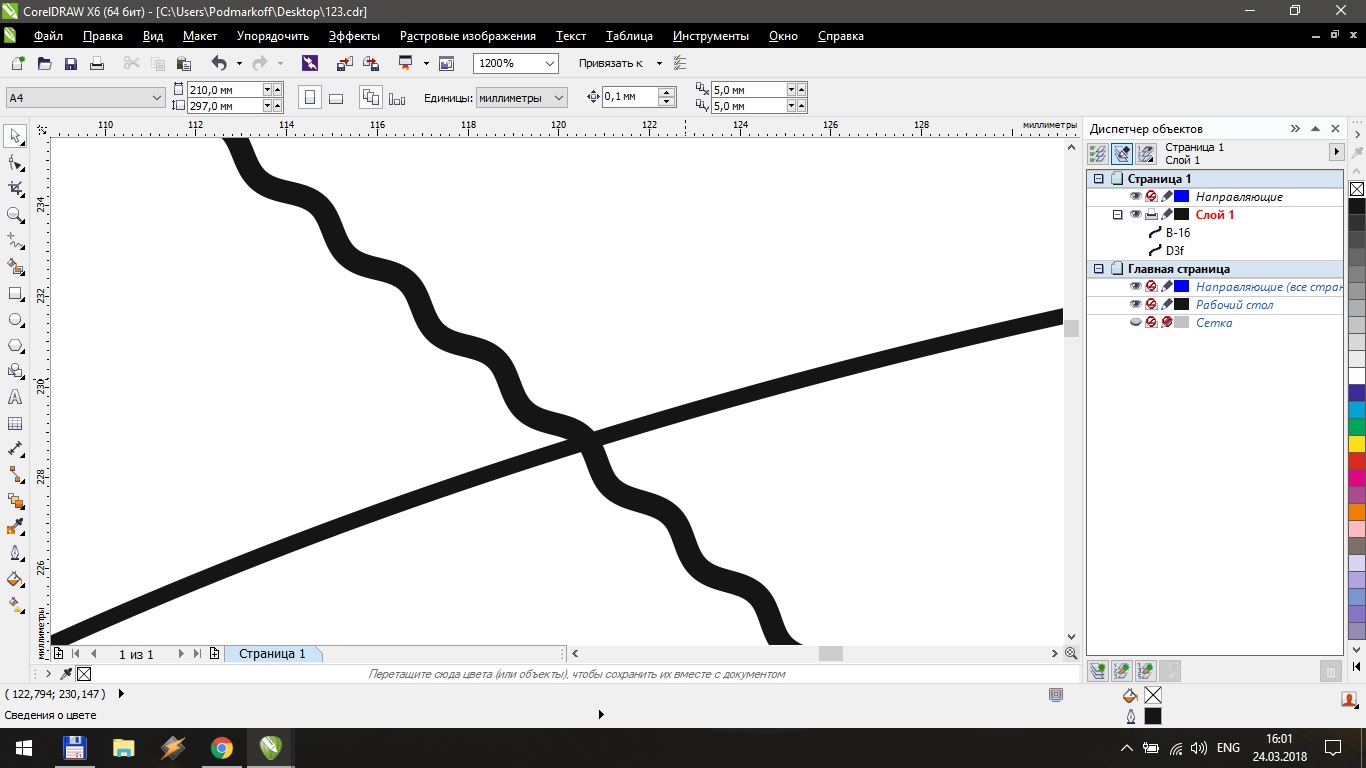
Task: Choose the Dimension tool
Action: [15, 449]
